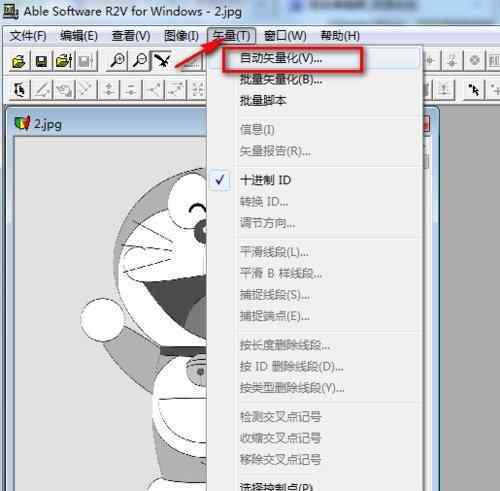Select the 批量脚本 menu entry
This screenshot has width=500, height=491.
coord(315,101)
